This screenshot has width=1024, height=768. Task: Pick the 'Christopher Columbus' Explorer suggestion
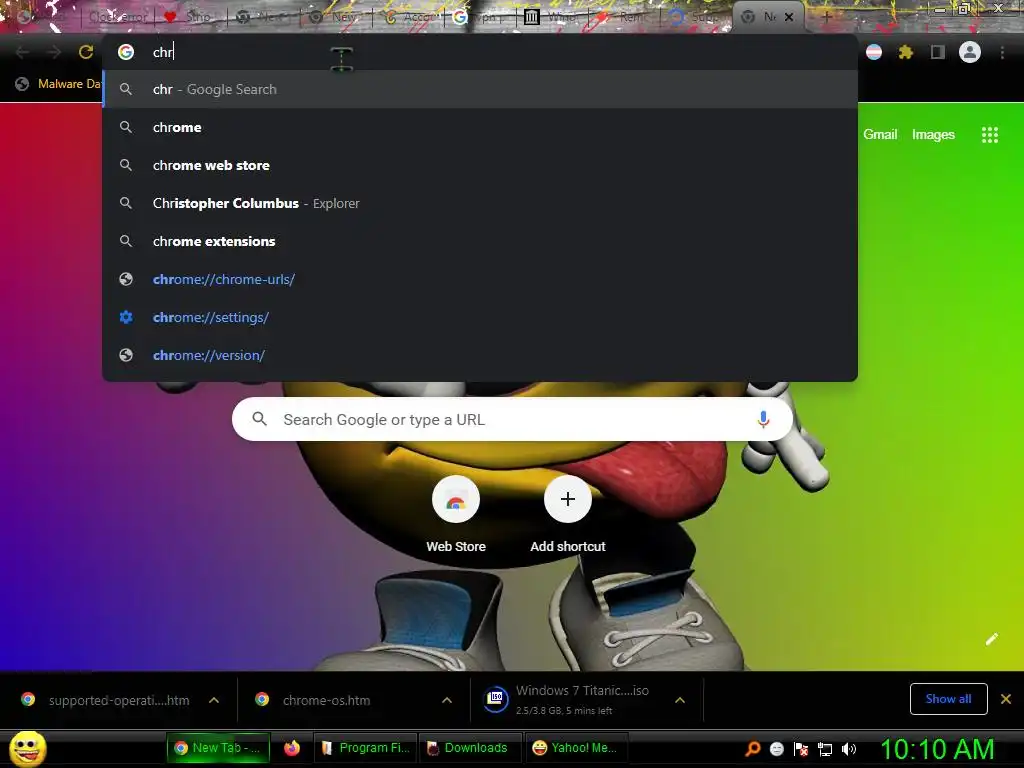[x=480, y=203]
